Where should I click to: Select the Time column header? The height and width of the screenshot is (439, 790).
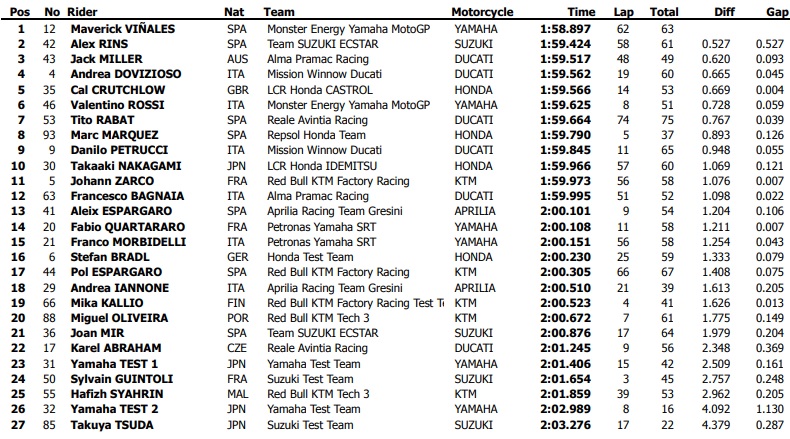pyautogui.click(x=581, y=12)
